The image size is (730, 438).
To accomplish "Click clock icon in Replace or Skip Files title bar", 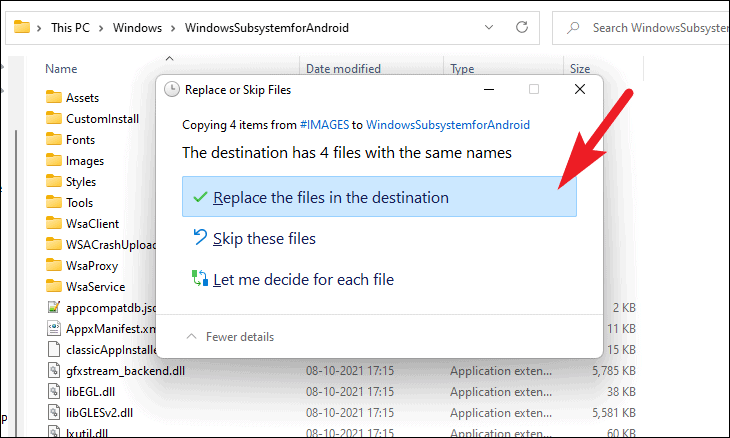I will tap(172, 89).
